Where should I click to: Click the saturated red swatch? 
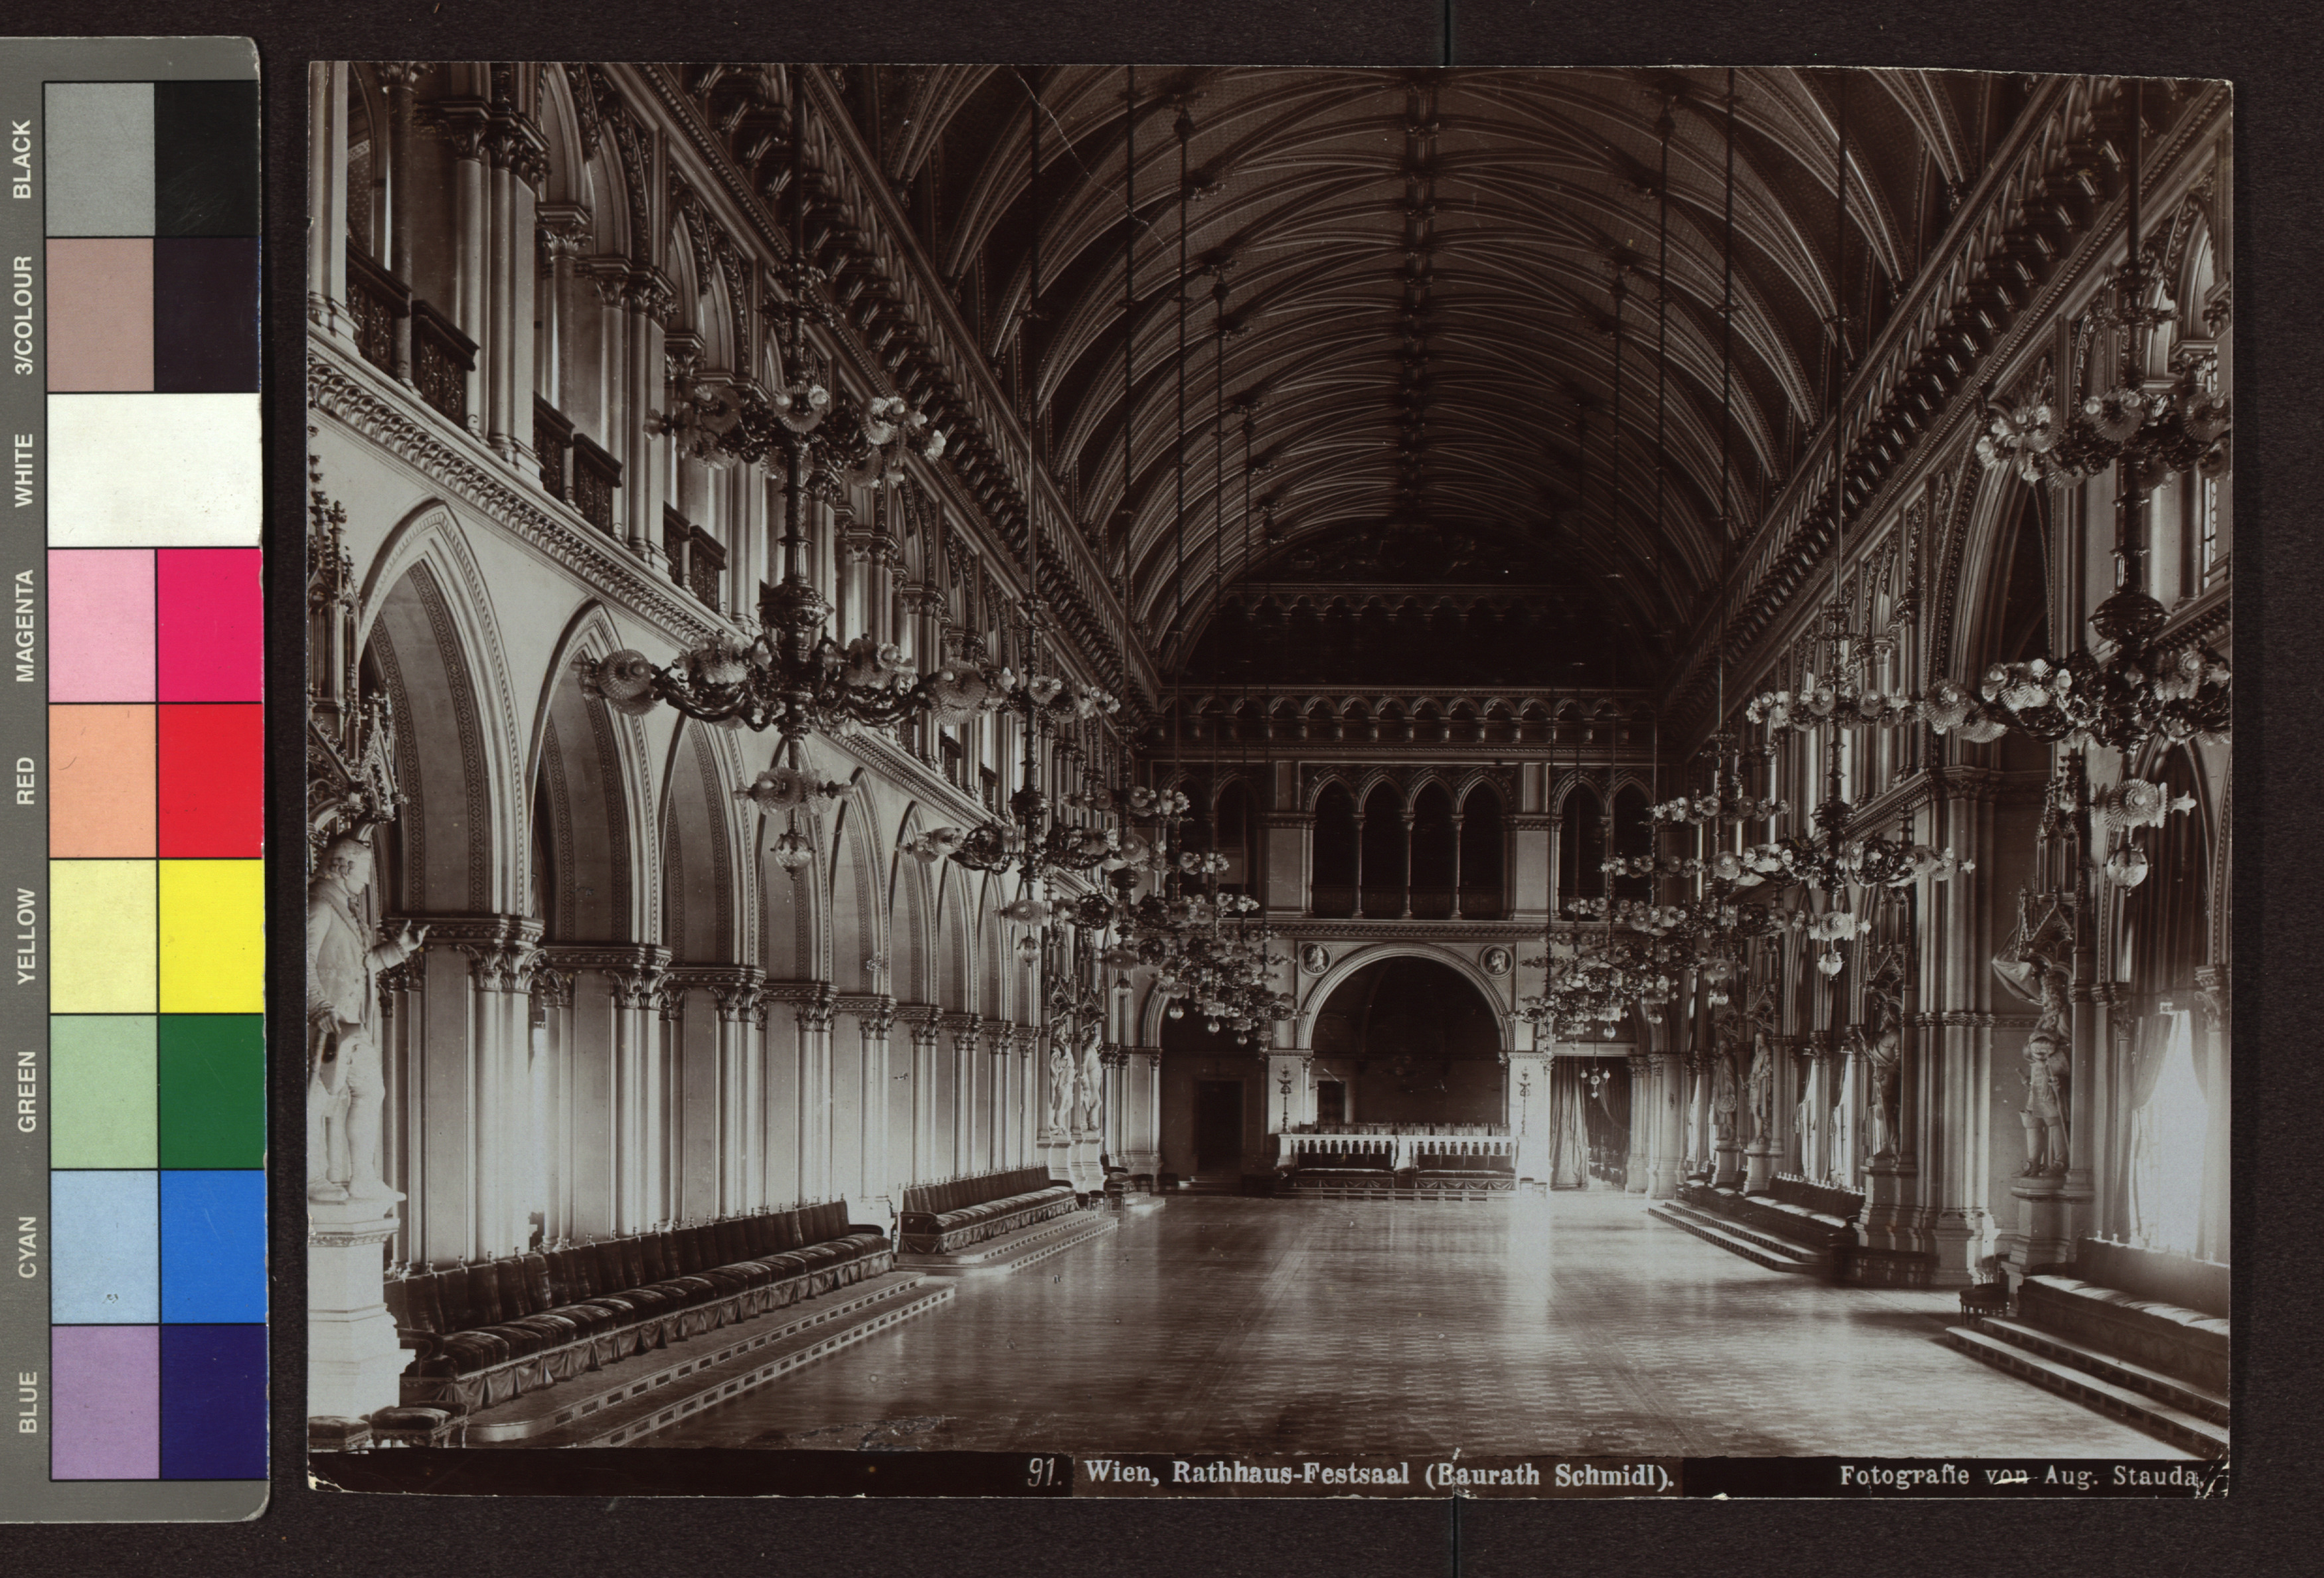point(210,780)
